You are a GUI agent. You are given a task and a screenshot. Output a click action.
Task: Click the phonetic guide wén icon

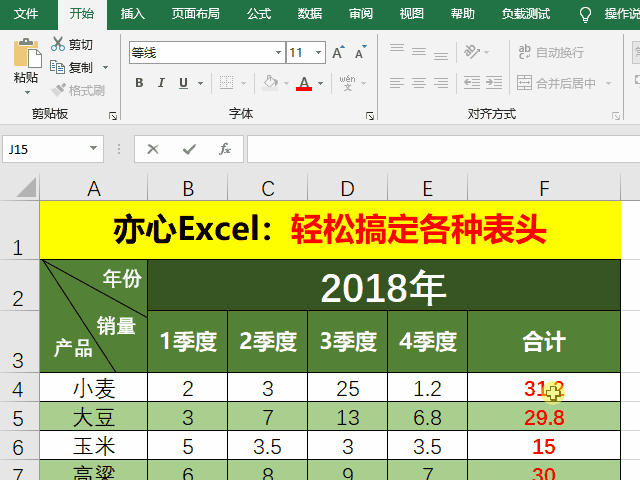click(347, 83)
